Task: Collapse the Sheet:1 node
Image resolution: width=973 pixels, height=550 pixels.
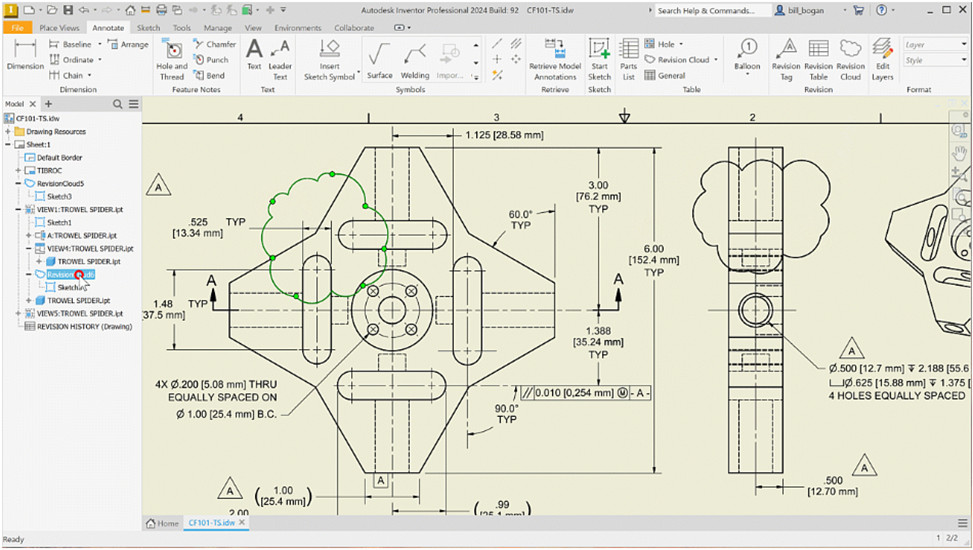Action: tap(8, 145)
